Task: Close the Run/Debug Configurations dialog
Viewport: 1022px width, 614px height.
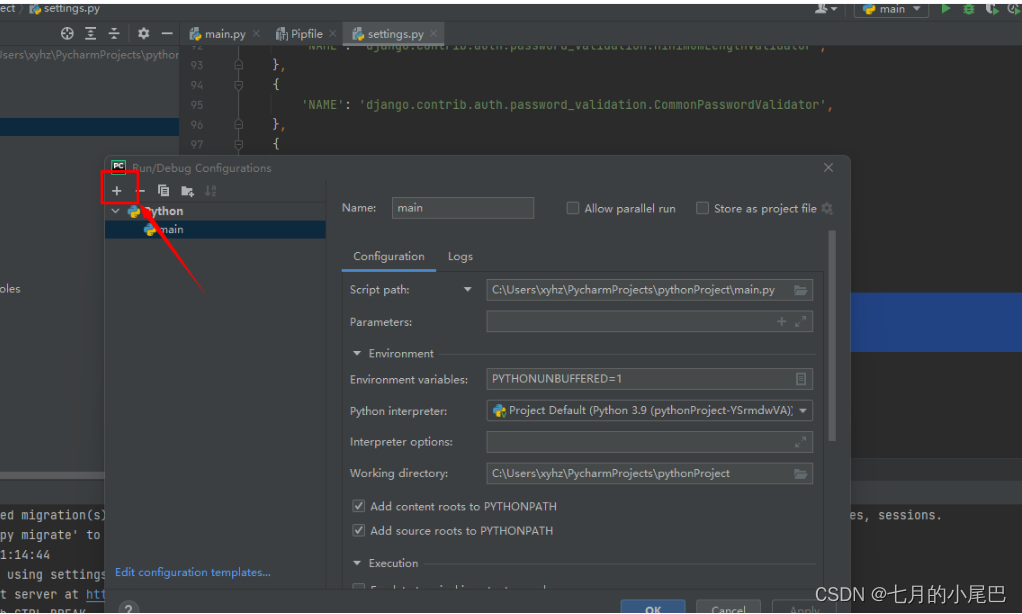Action: coord(828,168)
